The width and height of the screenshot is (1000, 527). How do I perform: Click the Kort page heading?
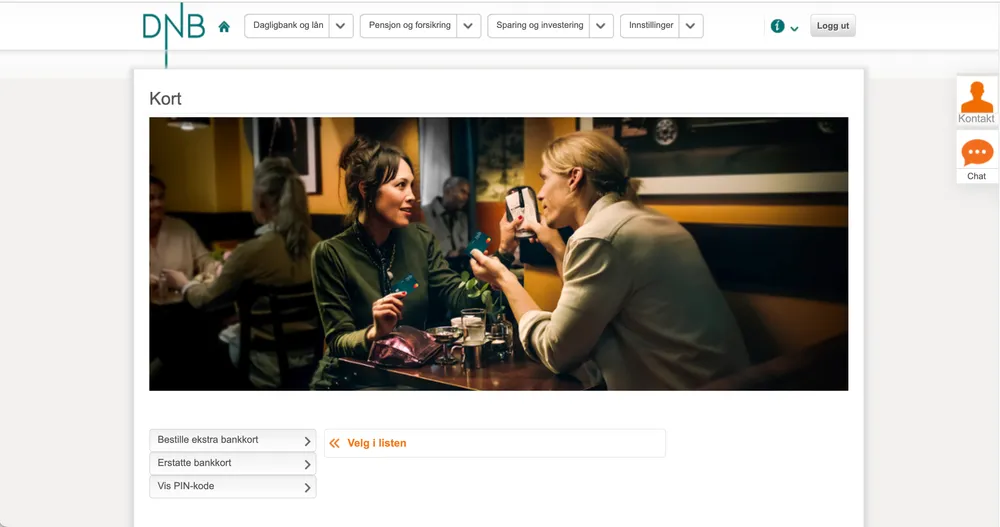pos(165,99)
